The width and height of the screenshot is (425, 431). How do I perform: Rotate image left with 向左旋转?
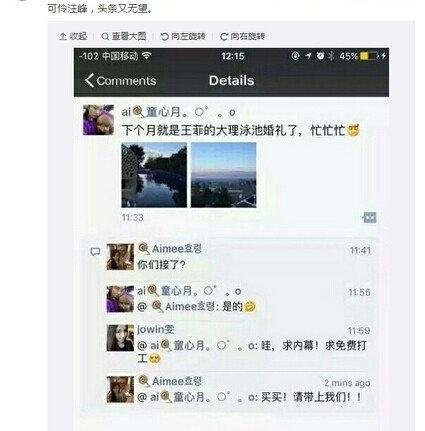pos(183,36)
